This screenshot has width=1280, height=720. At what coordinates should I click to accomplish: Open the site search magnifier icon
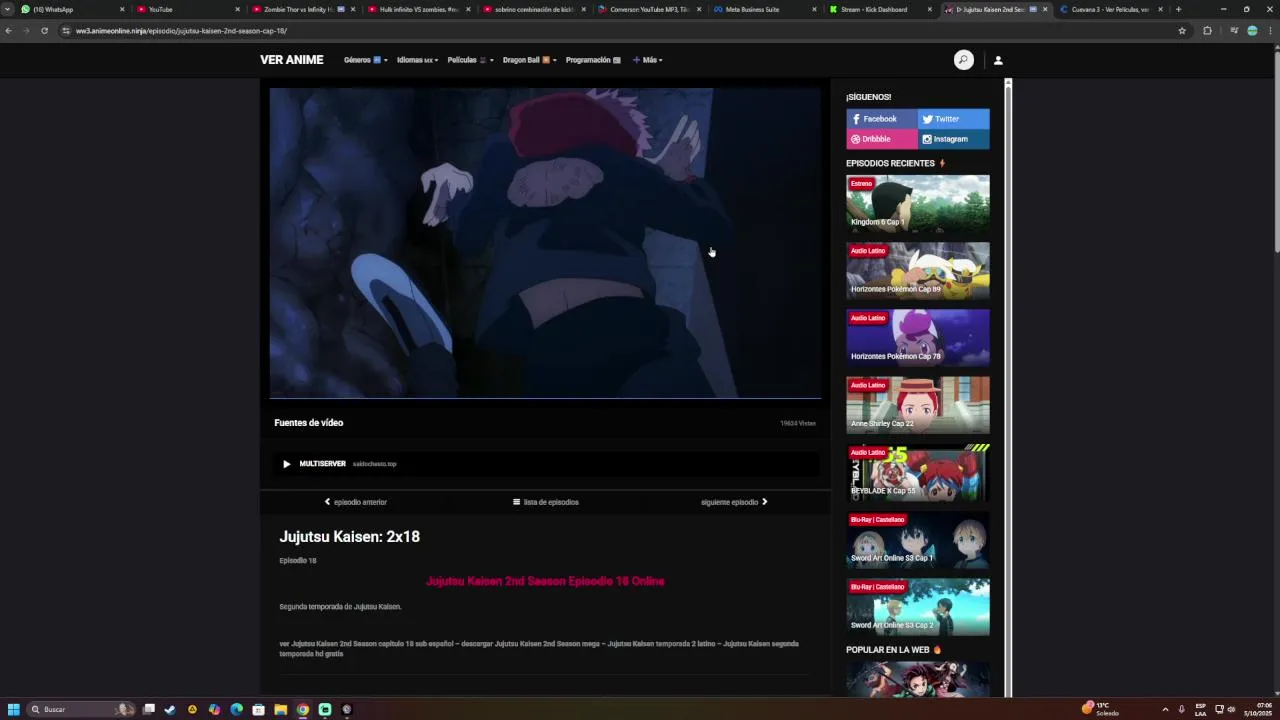963,60
